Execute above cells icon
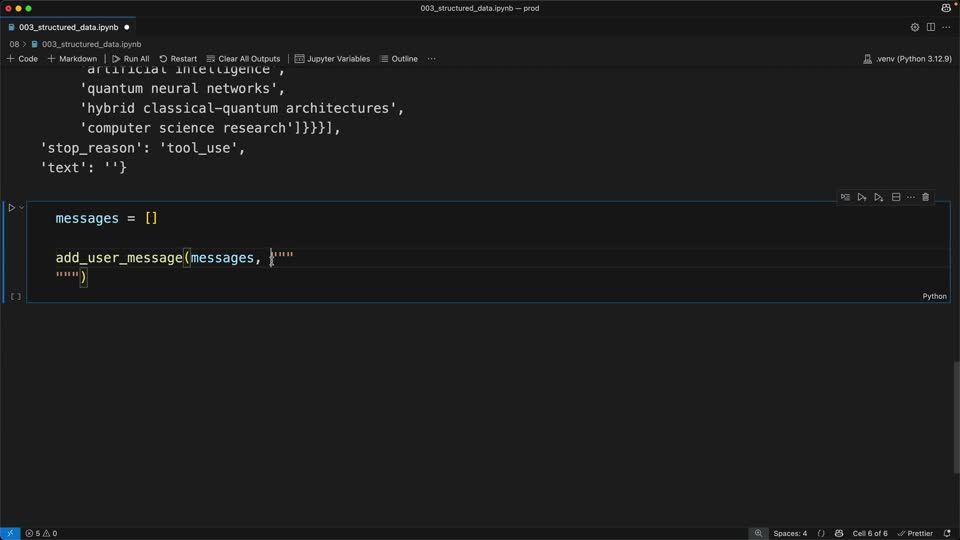The height and width of the screenshot is (540, 960). tap(861, 197)
